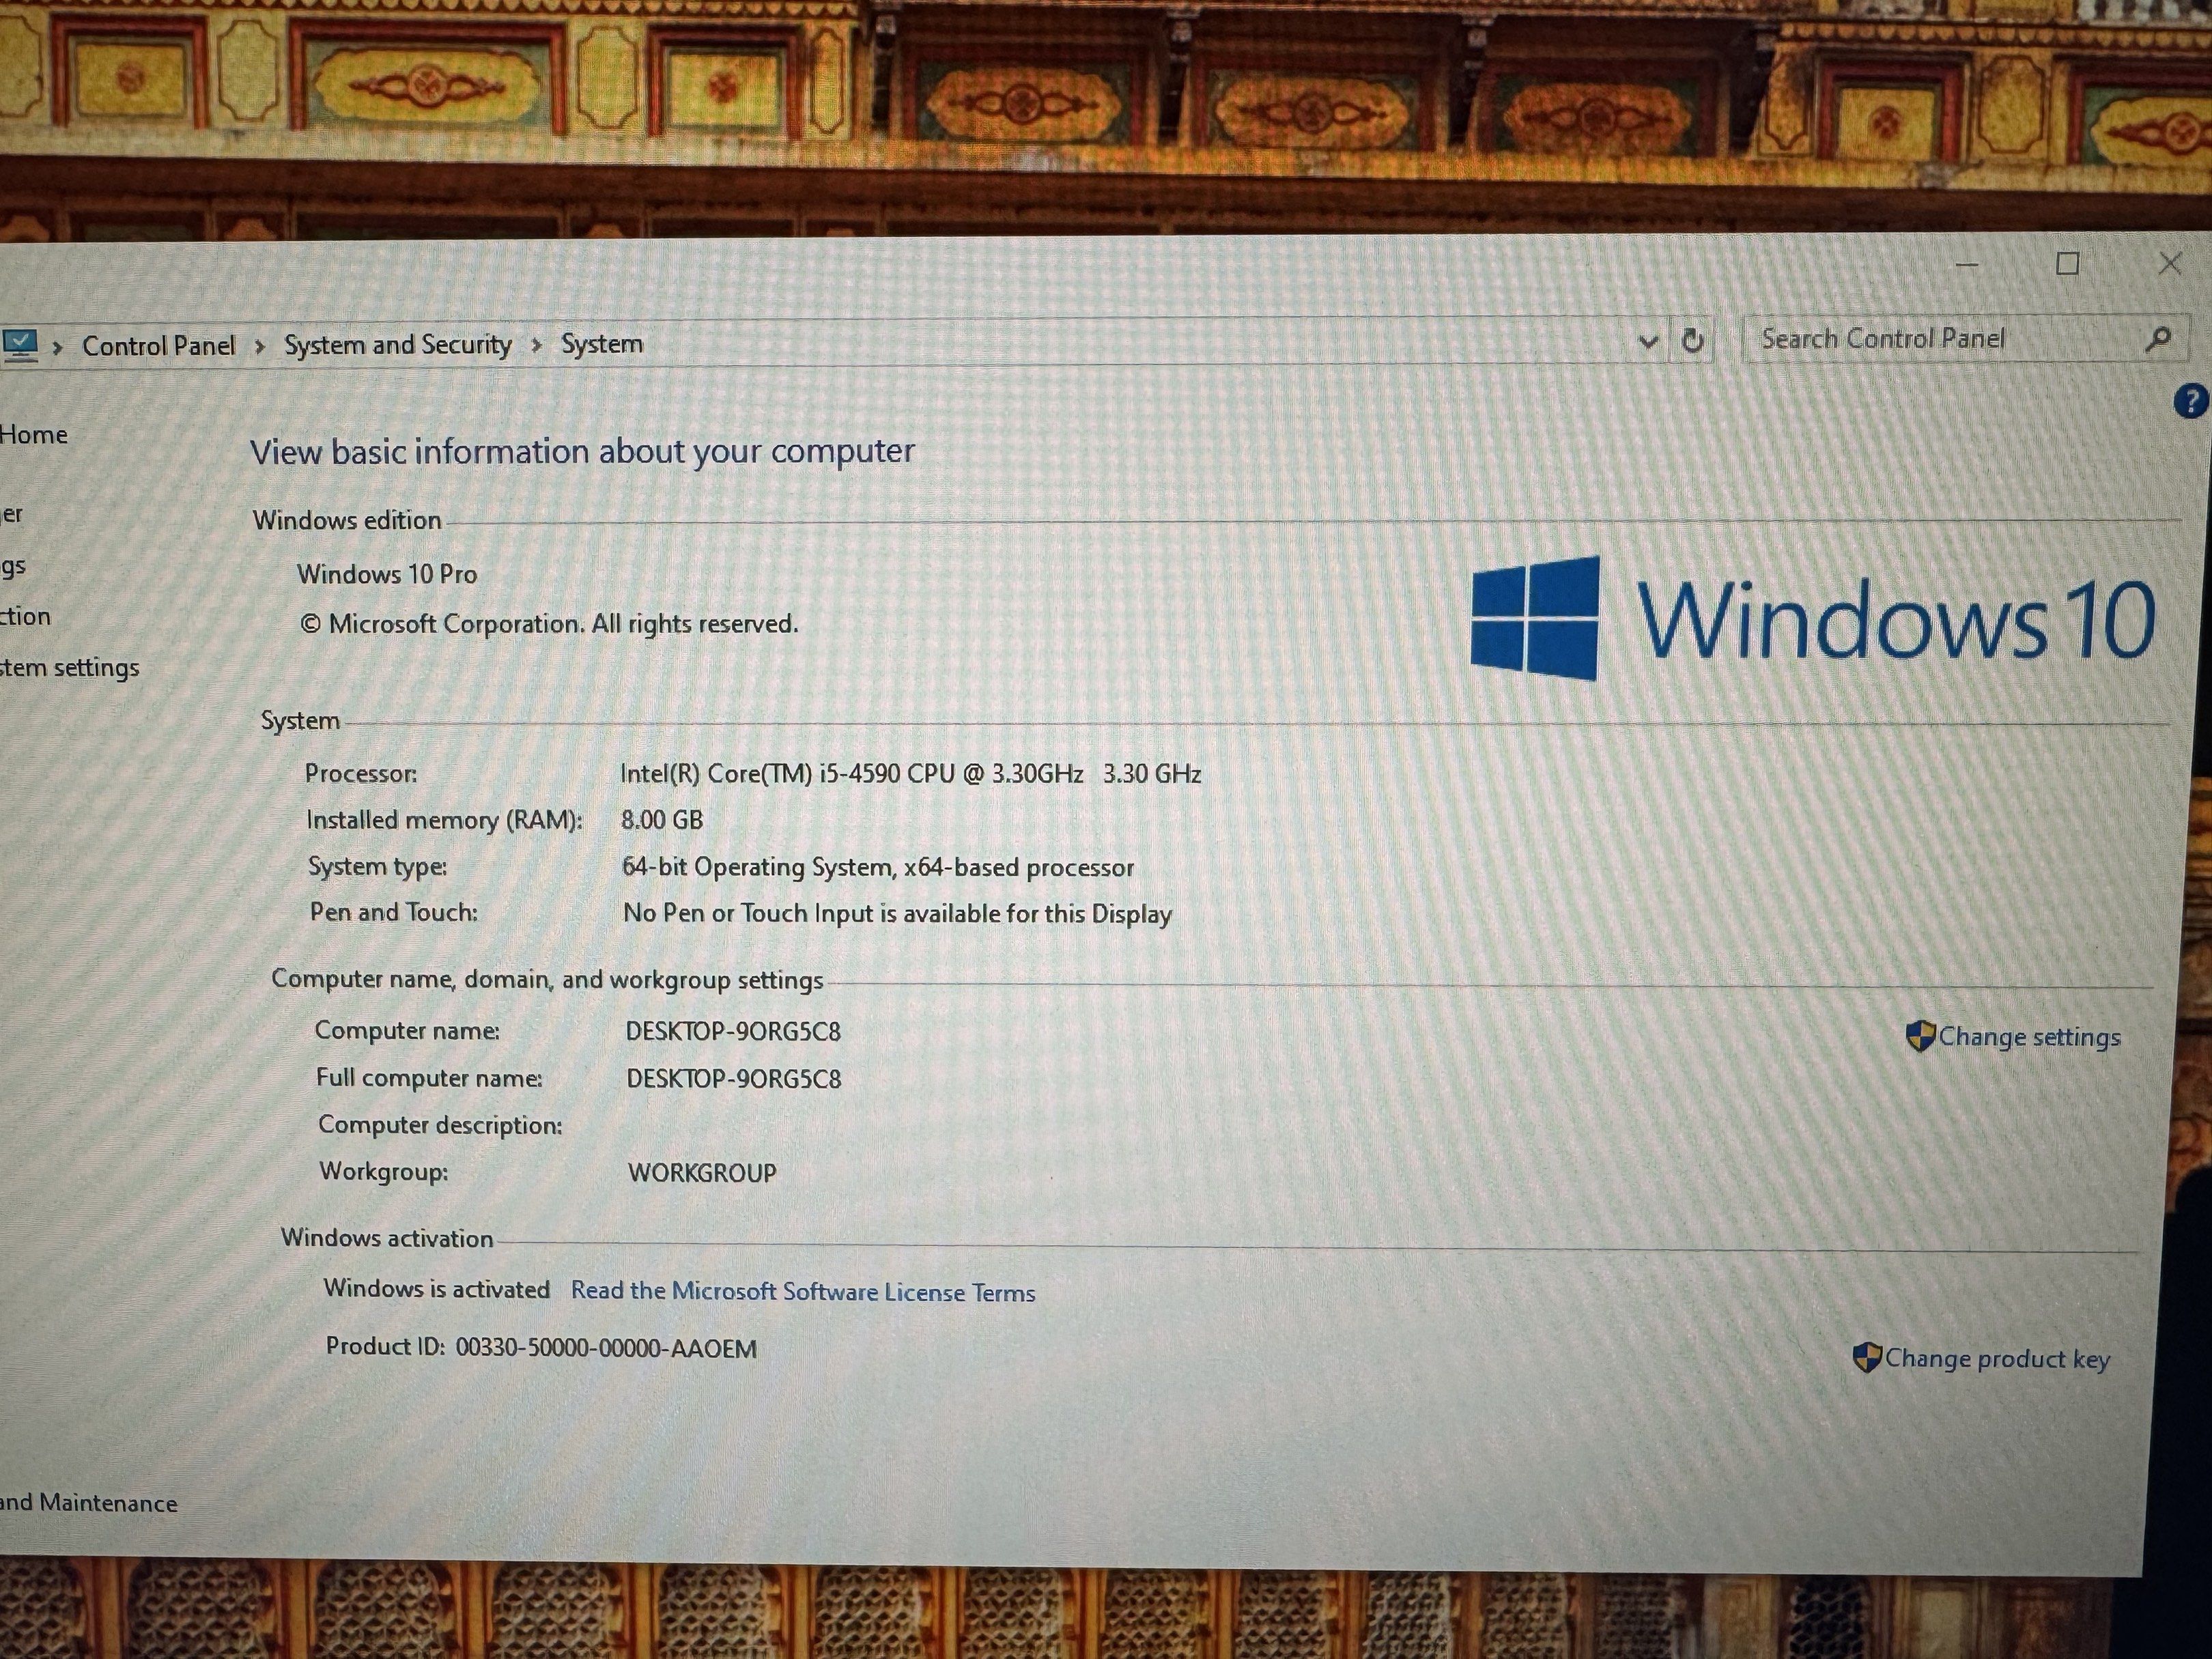Refresh the System page
Screen dimensions: 2212x1659
[1692, 341]
